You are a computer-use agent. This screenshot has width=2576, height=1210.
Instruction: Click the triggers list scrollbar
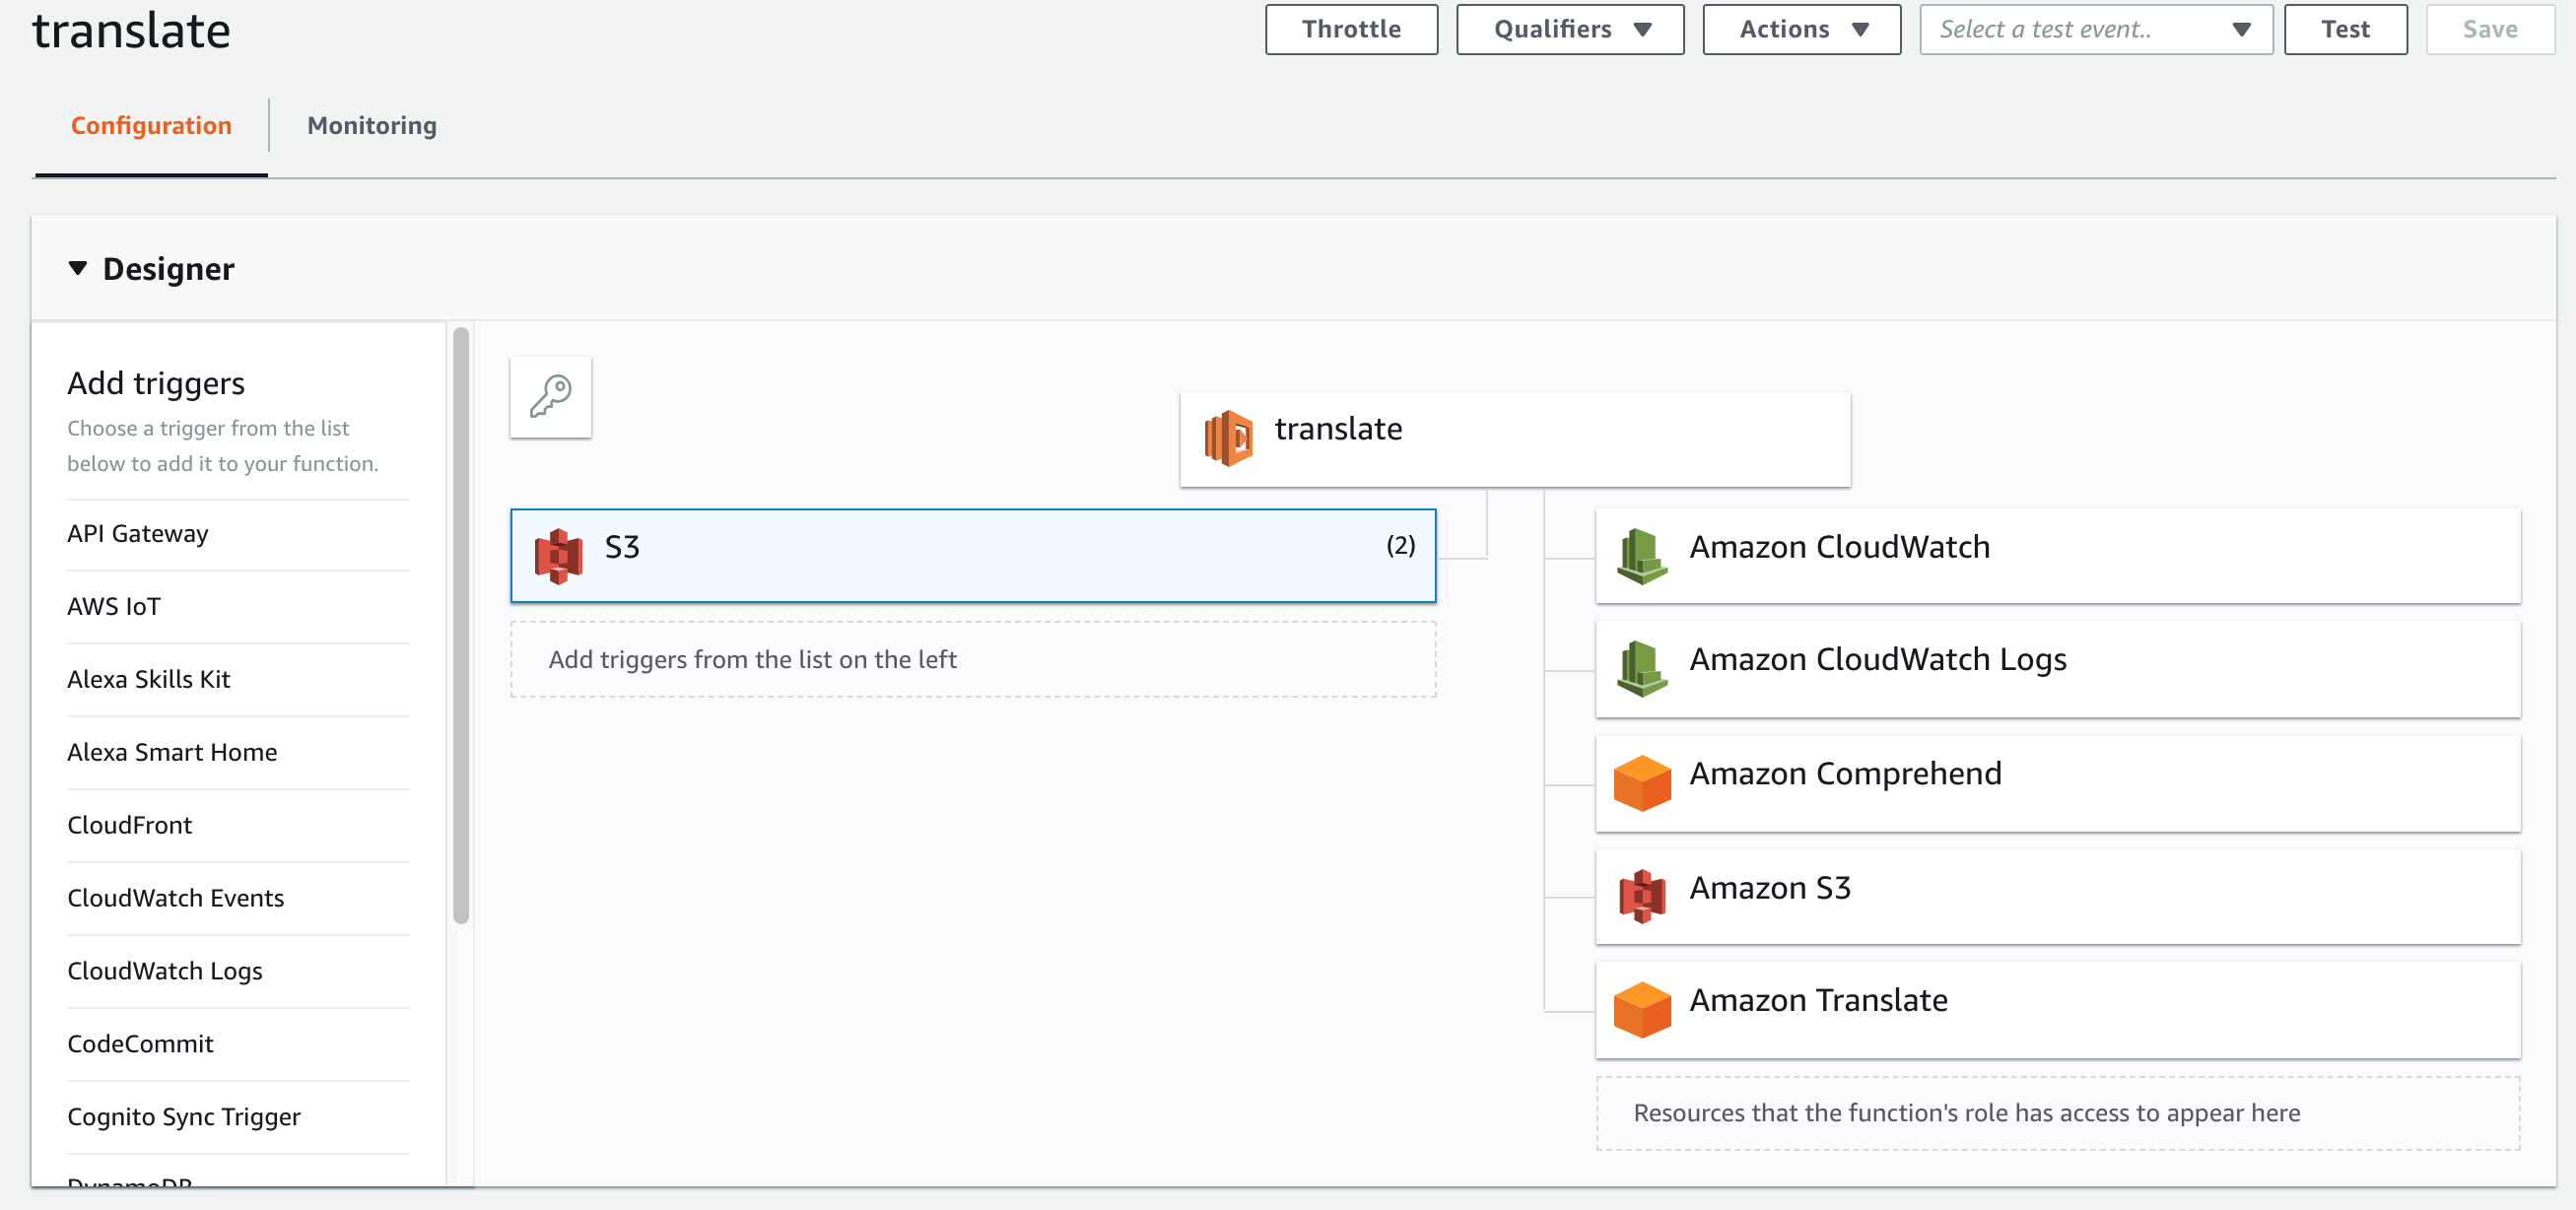pyautogui.click(x=460, y=625)
